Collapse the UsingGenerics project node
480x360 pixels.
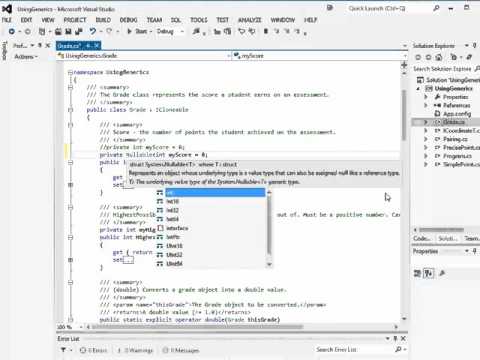[419, 89]
